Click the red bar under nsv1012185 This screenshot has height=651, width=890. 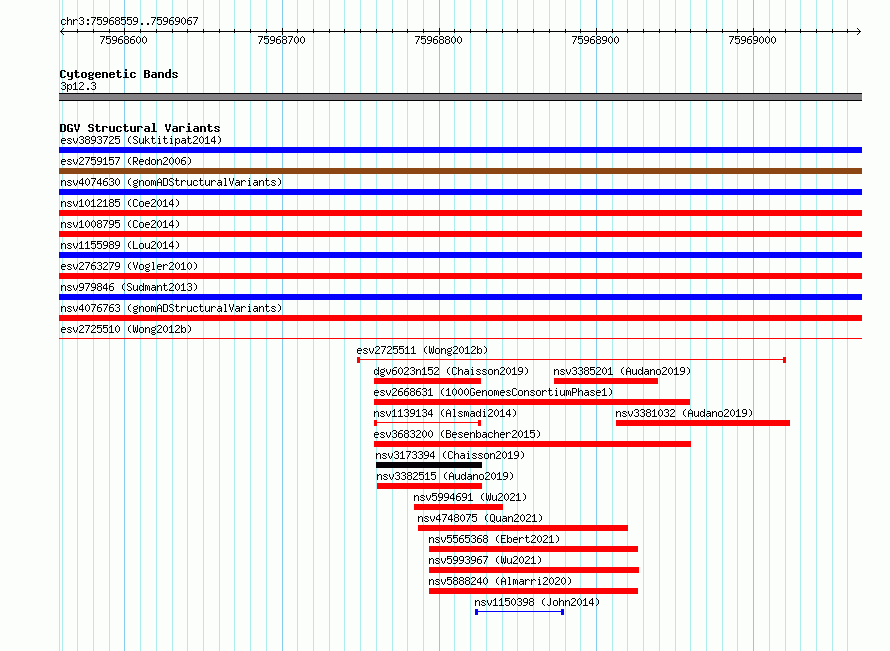tap(460, 213)
